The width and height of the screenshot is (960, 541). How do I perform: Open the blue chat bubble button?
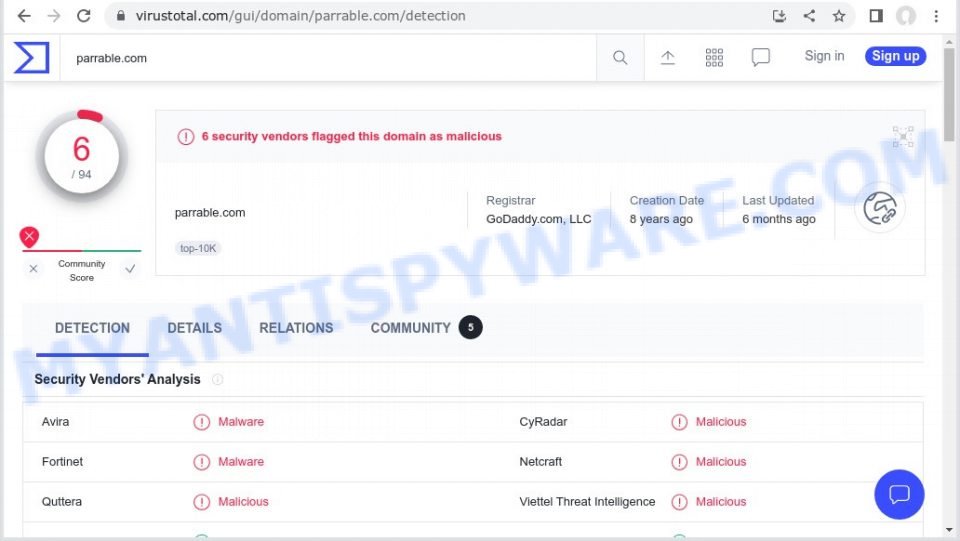(899, 494)
